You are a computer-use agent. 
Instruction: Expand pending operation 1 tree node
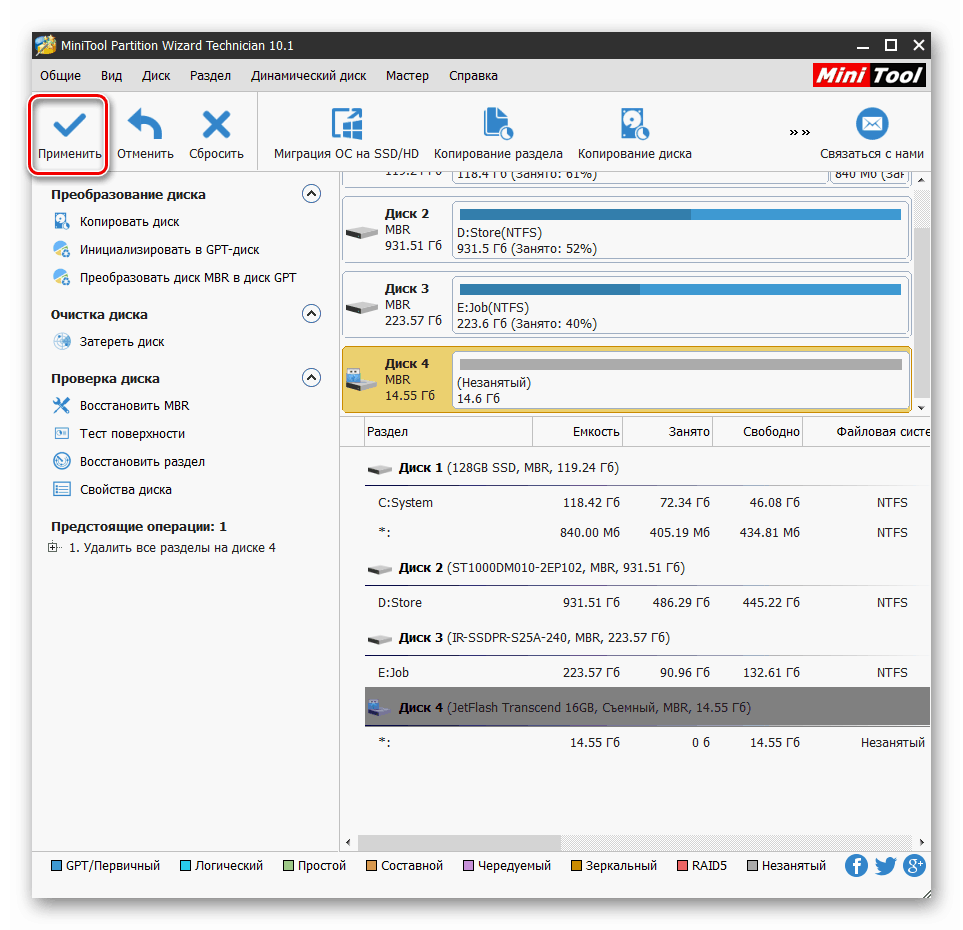point(53,547)
